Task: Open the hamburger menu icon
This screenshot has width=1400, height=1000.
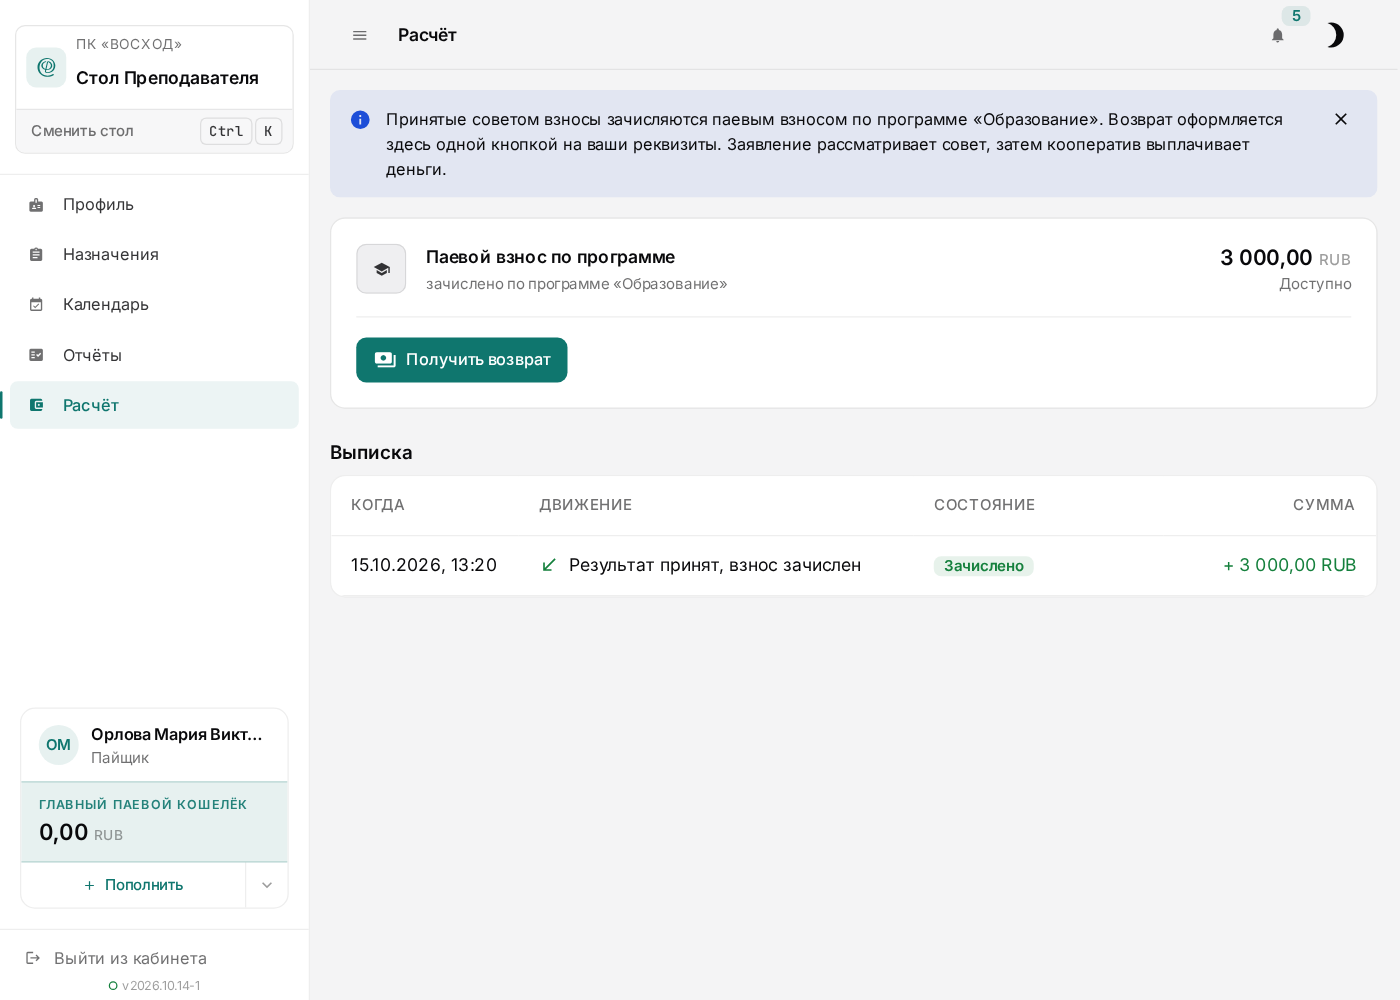Action: tap(360, 35)
